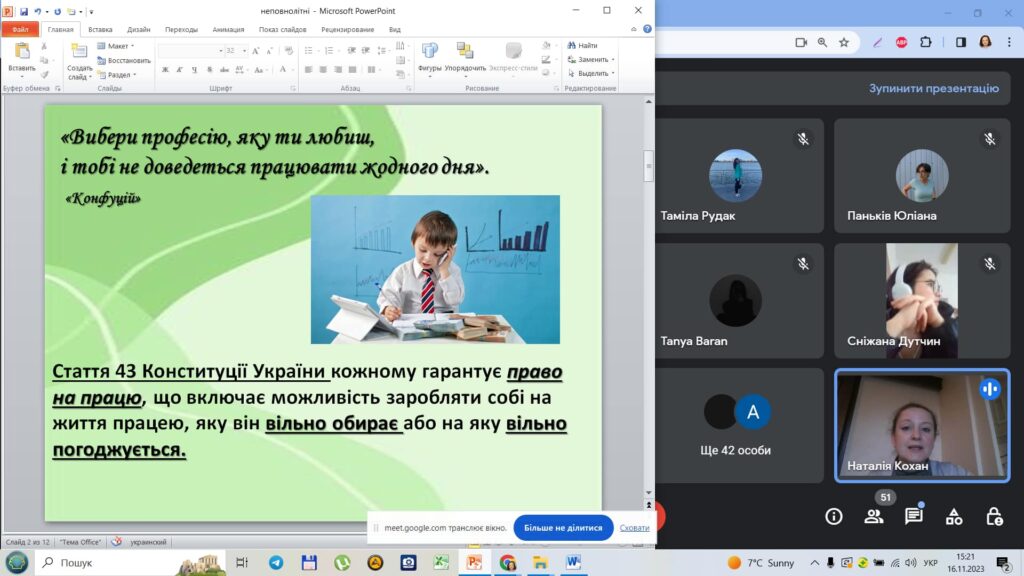The image size is (1024, 576).
Task: Open the font size combo box
Action: point(235,50)
